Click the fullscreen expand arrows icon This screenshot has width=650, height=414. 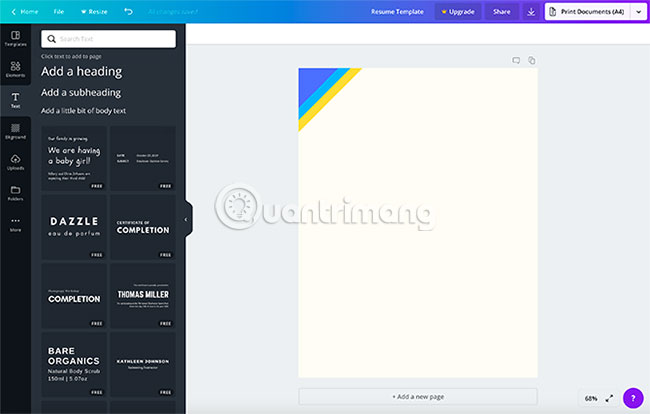[609, 398]
